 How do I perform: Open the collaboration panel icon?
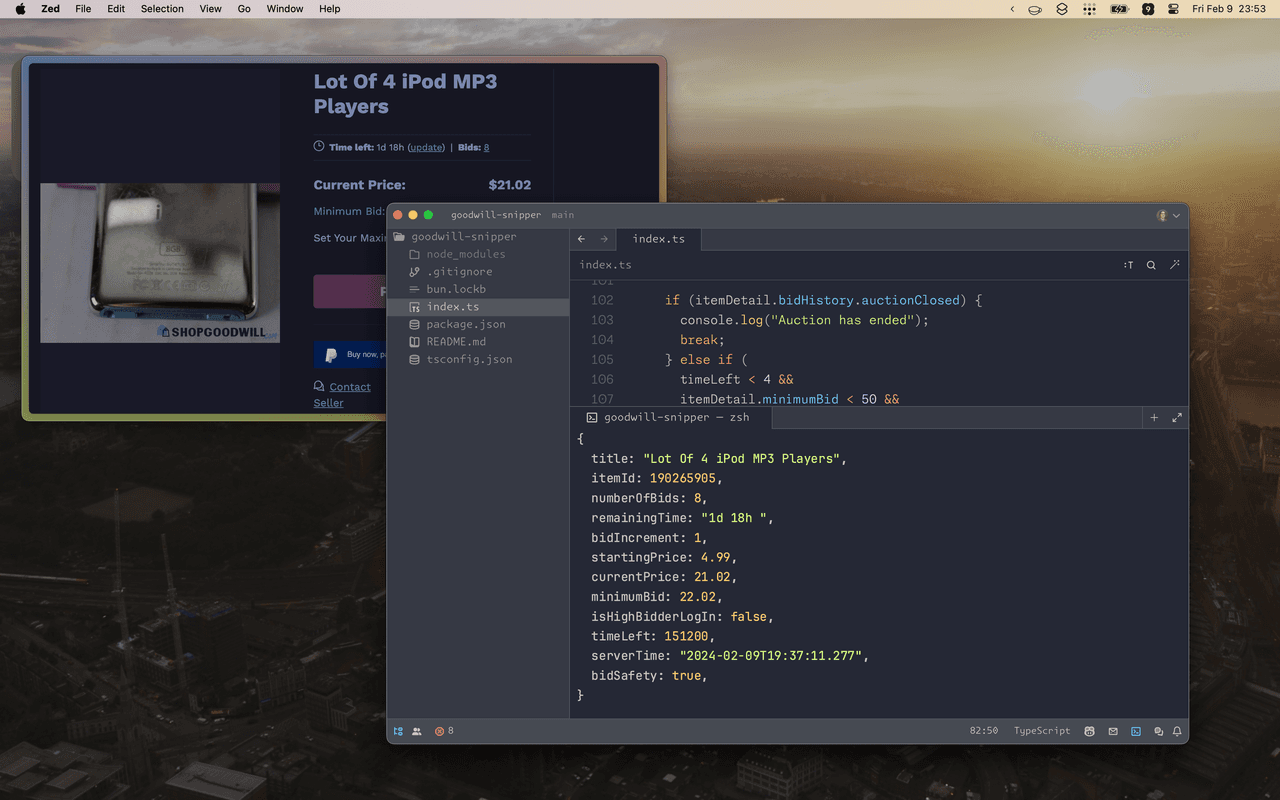click(417, 731)
